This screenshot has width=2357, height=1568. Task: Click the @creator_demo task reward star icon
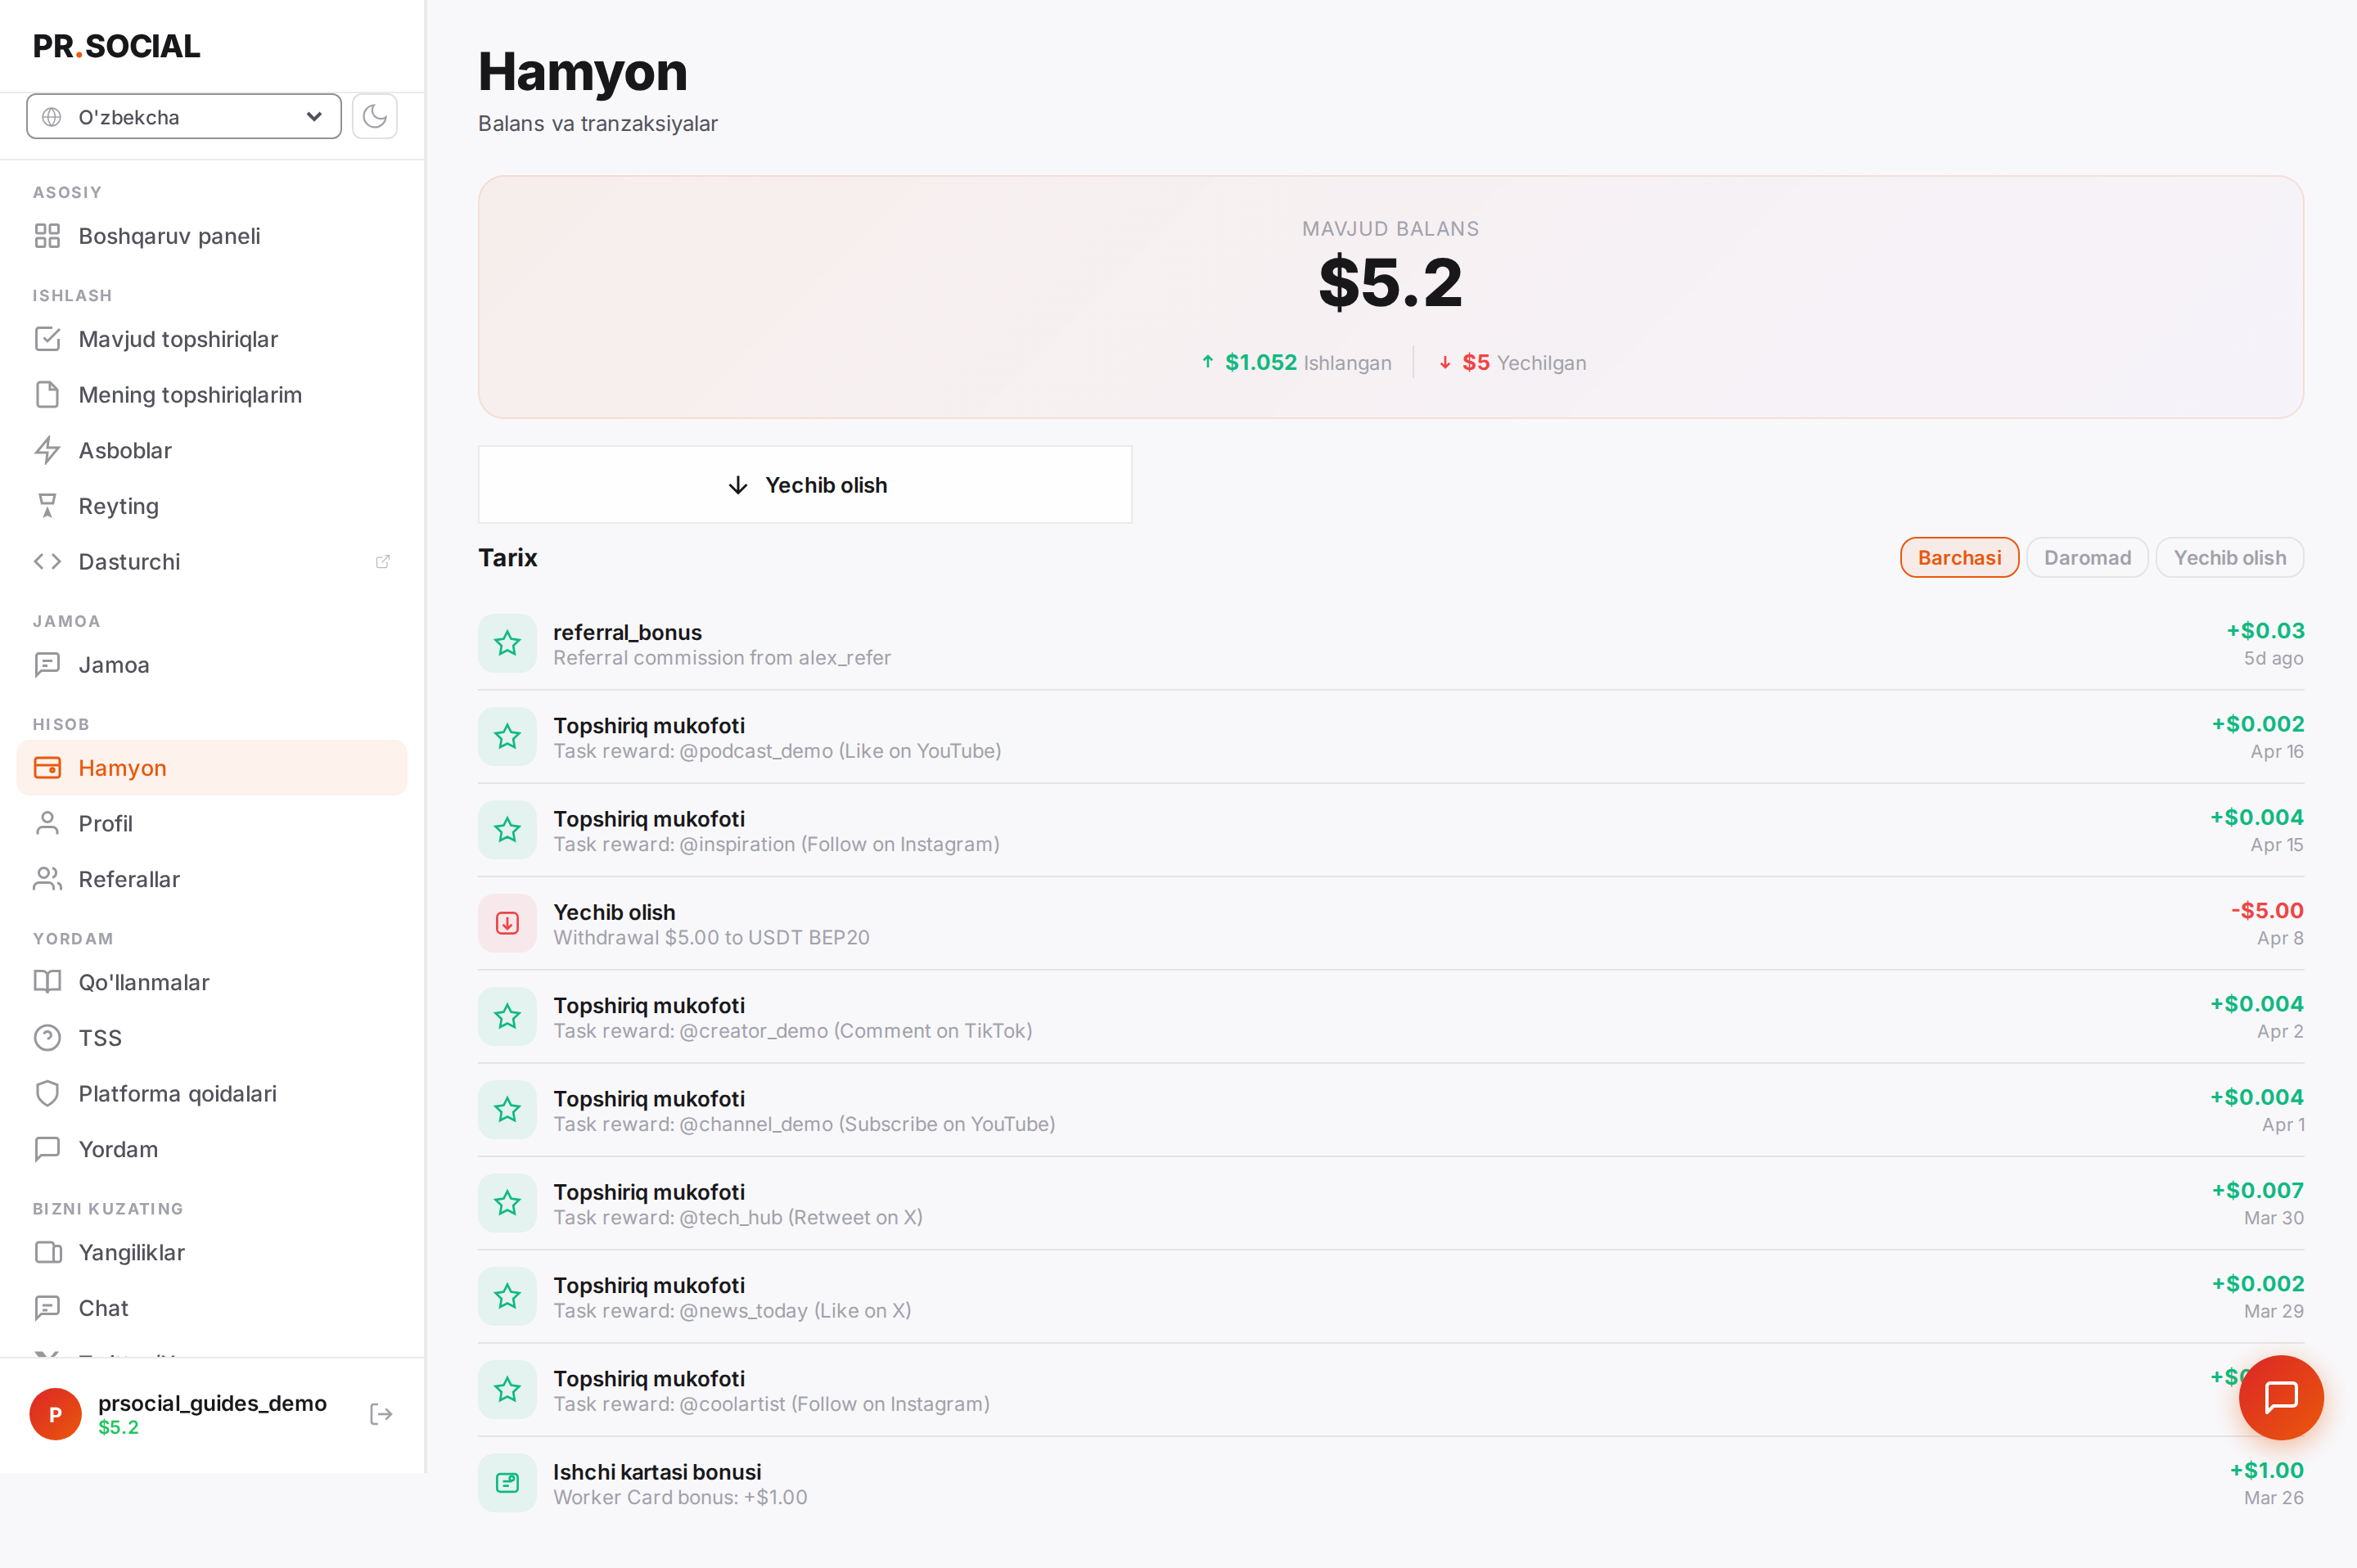508,1017
